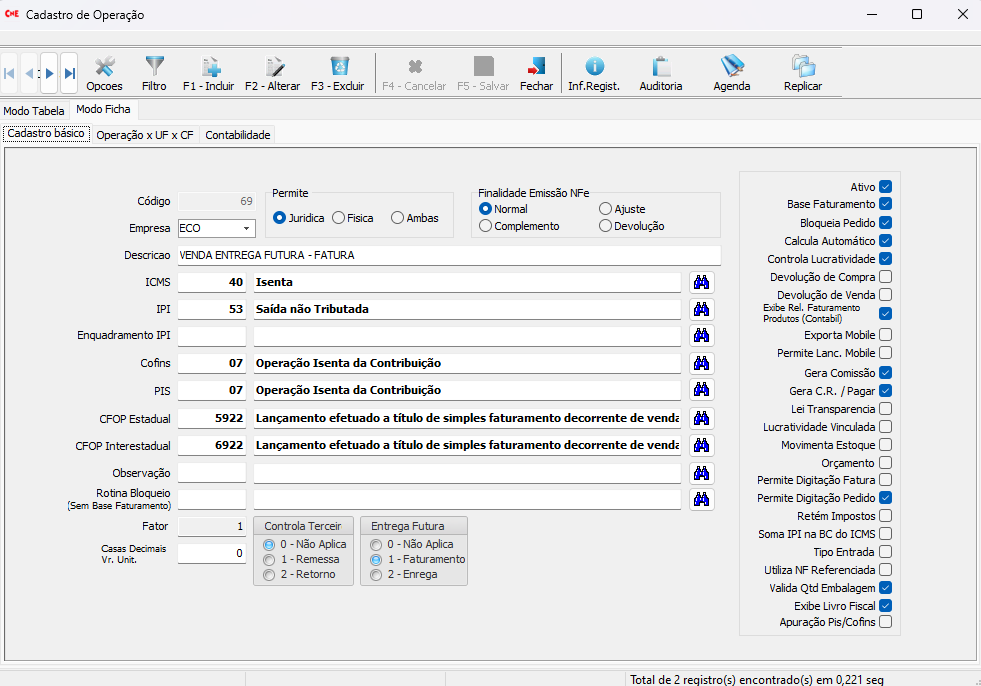This screenshot has width=981, height=686.
Task: Open Auditoria from the toolbar
Action: click(x=660, y=74)
